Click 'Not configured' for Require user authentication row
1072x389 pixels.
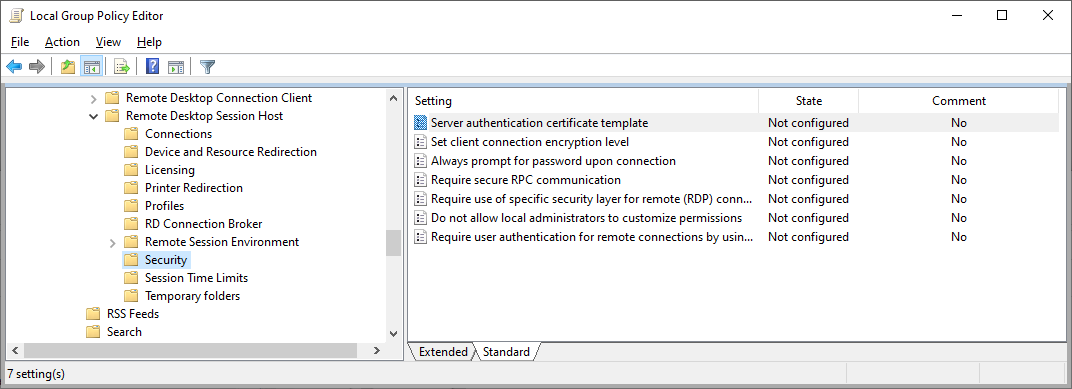tap(808, 237)
